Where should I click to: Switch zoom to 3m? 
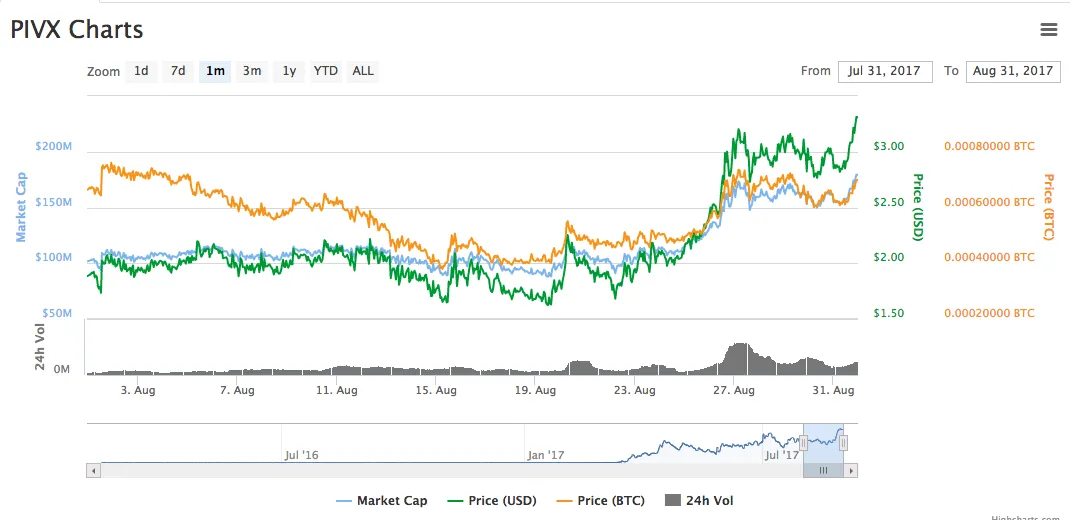pos(252,71)
